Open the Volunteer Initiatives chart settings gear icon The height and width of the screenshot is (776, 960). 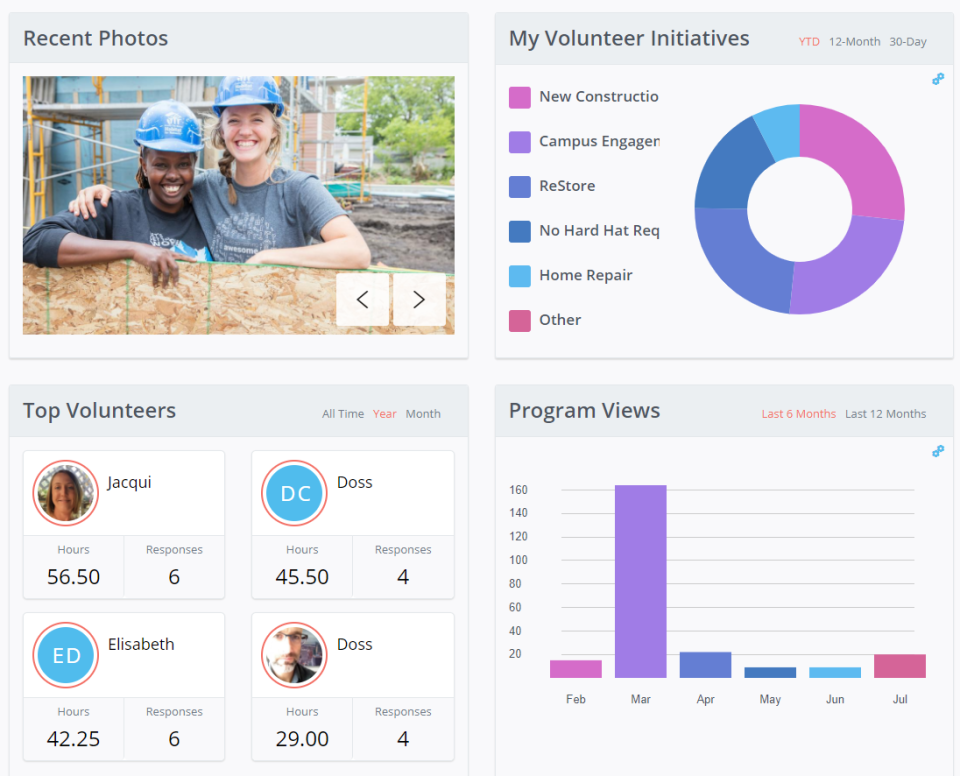click(x=937, y=79)
